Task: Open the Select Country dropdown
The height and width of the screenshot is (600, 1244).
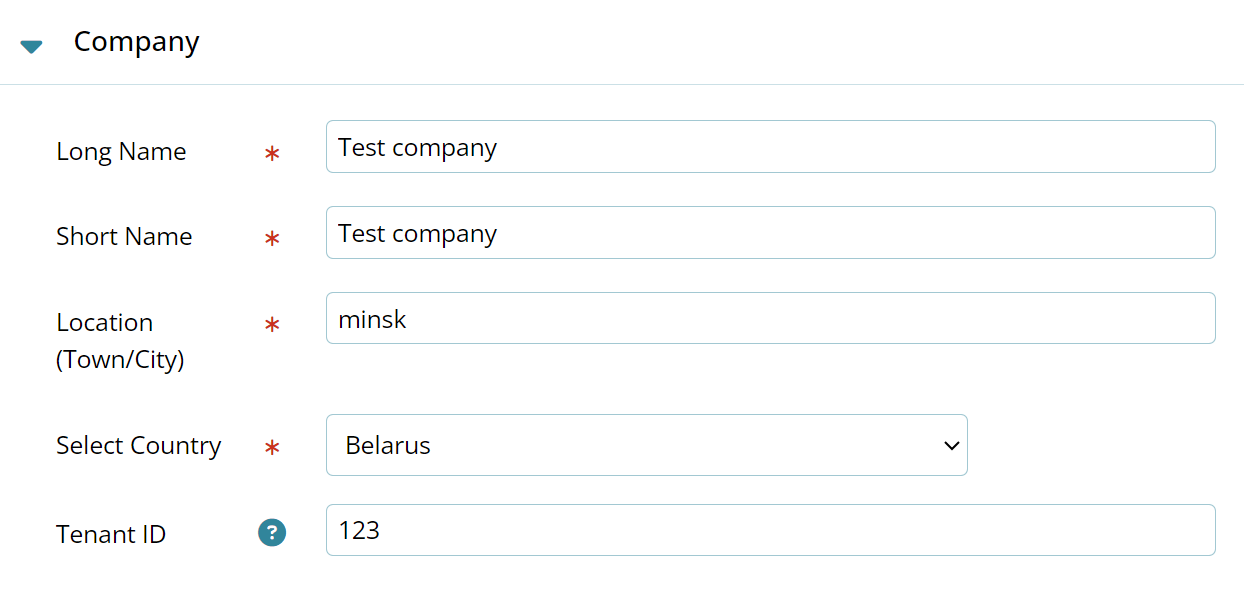Action: pos(647,445)
